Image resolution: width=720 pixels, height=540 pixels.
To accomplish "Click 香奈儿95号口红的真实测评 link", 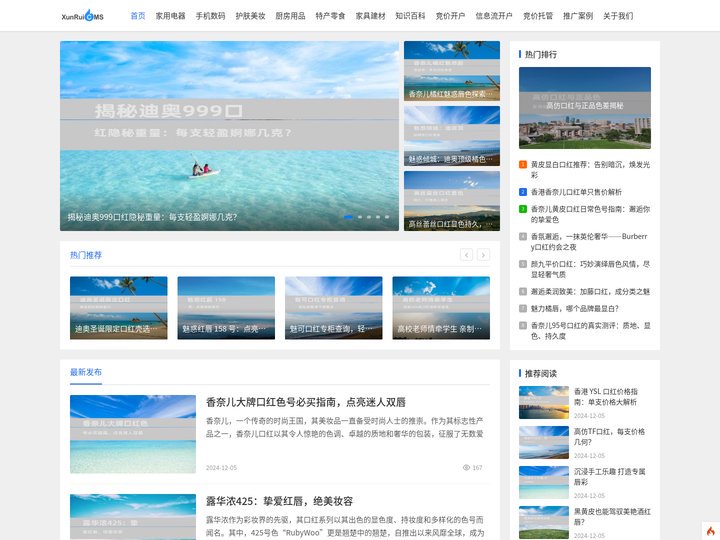I will click(x=590, y=331).
